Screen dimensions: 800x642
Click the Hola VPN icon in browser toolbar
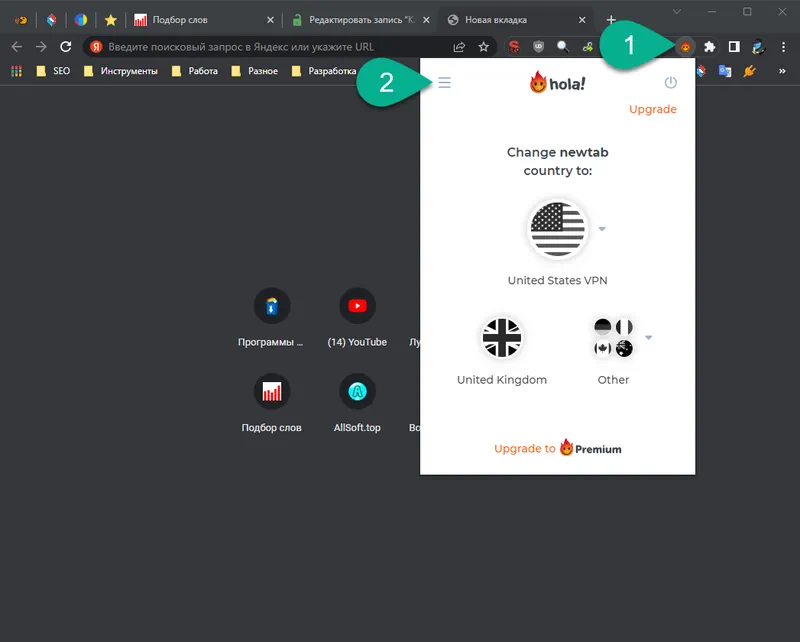point(686,46)
